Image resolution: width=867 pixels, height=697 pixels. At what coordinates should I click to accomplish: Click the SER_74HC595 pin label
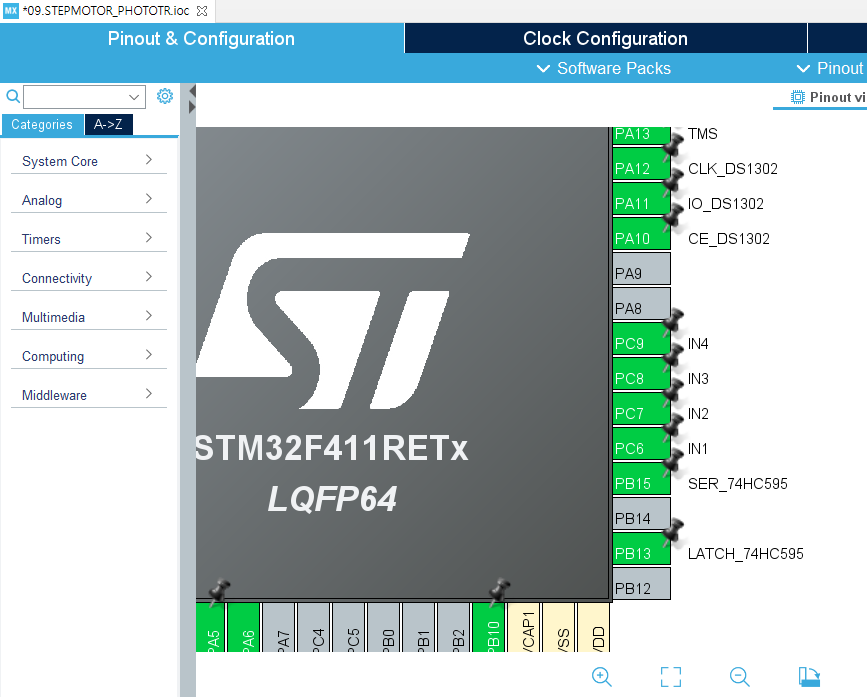(x=738, y=484)
